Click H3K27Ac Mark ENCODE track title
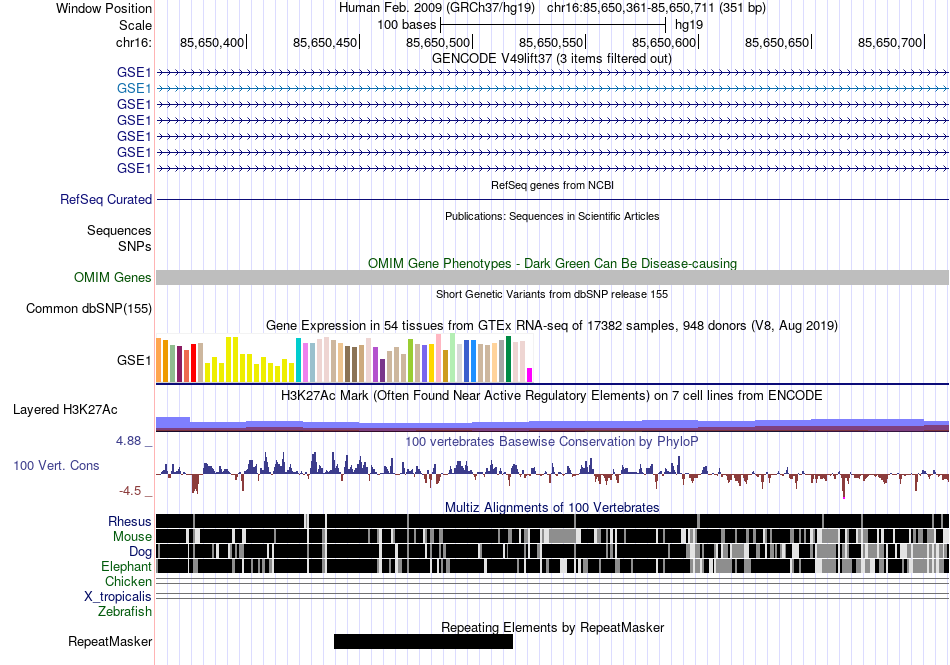The height and width of the screenshot is (665, 950). click(552, 396)
